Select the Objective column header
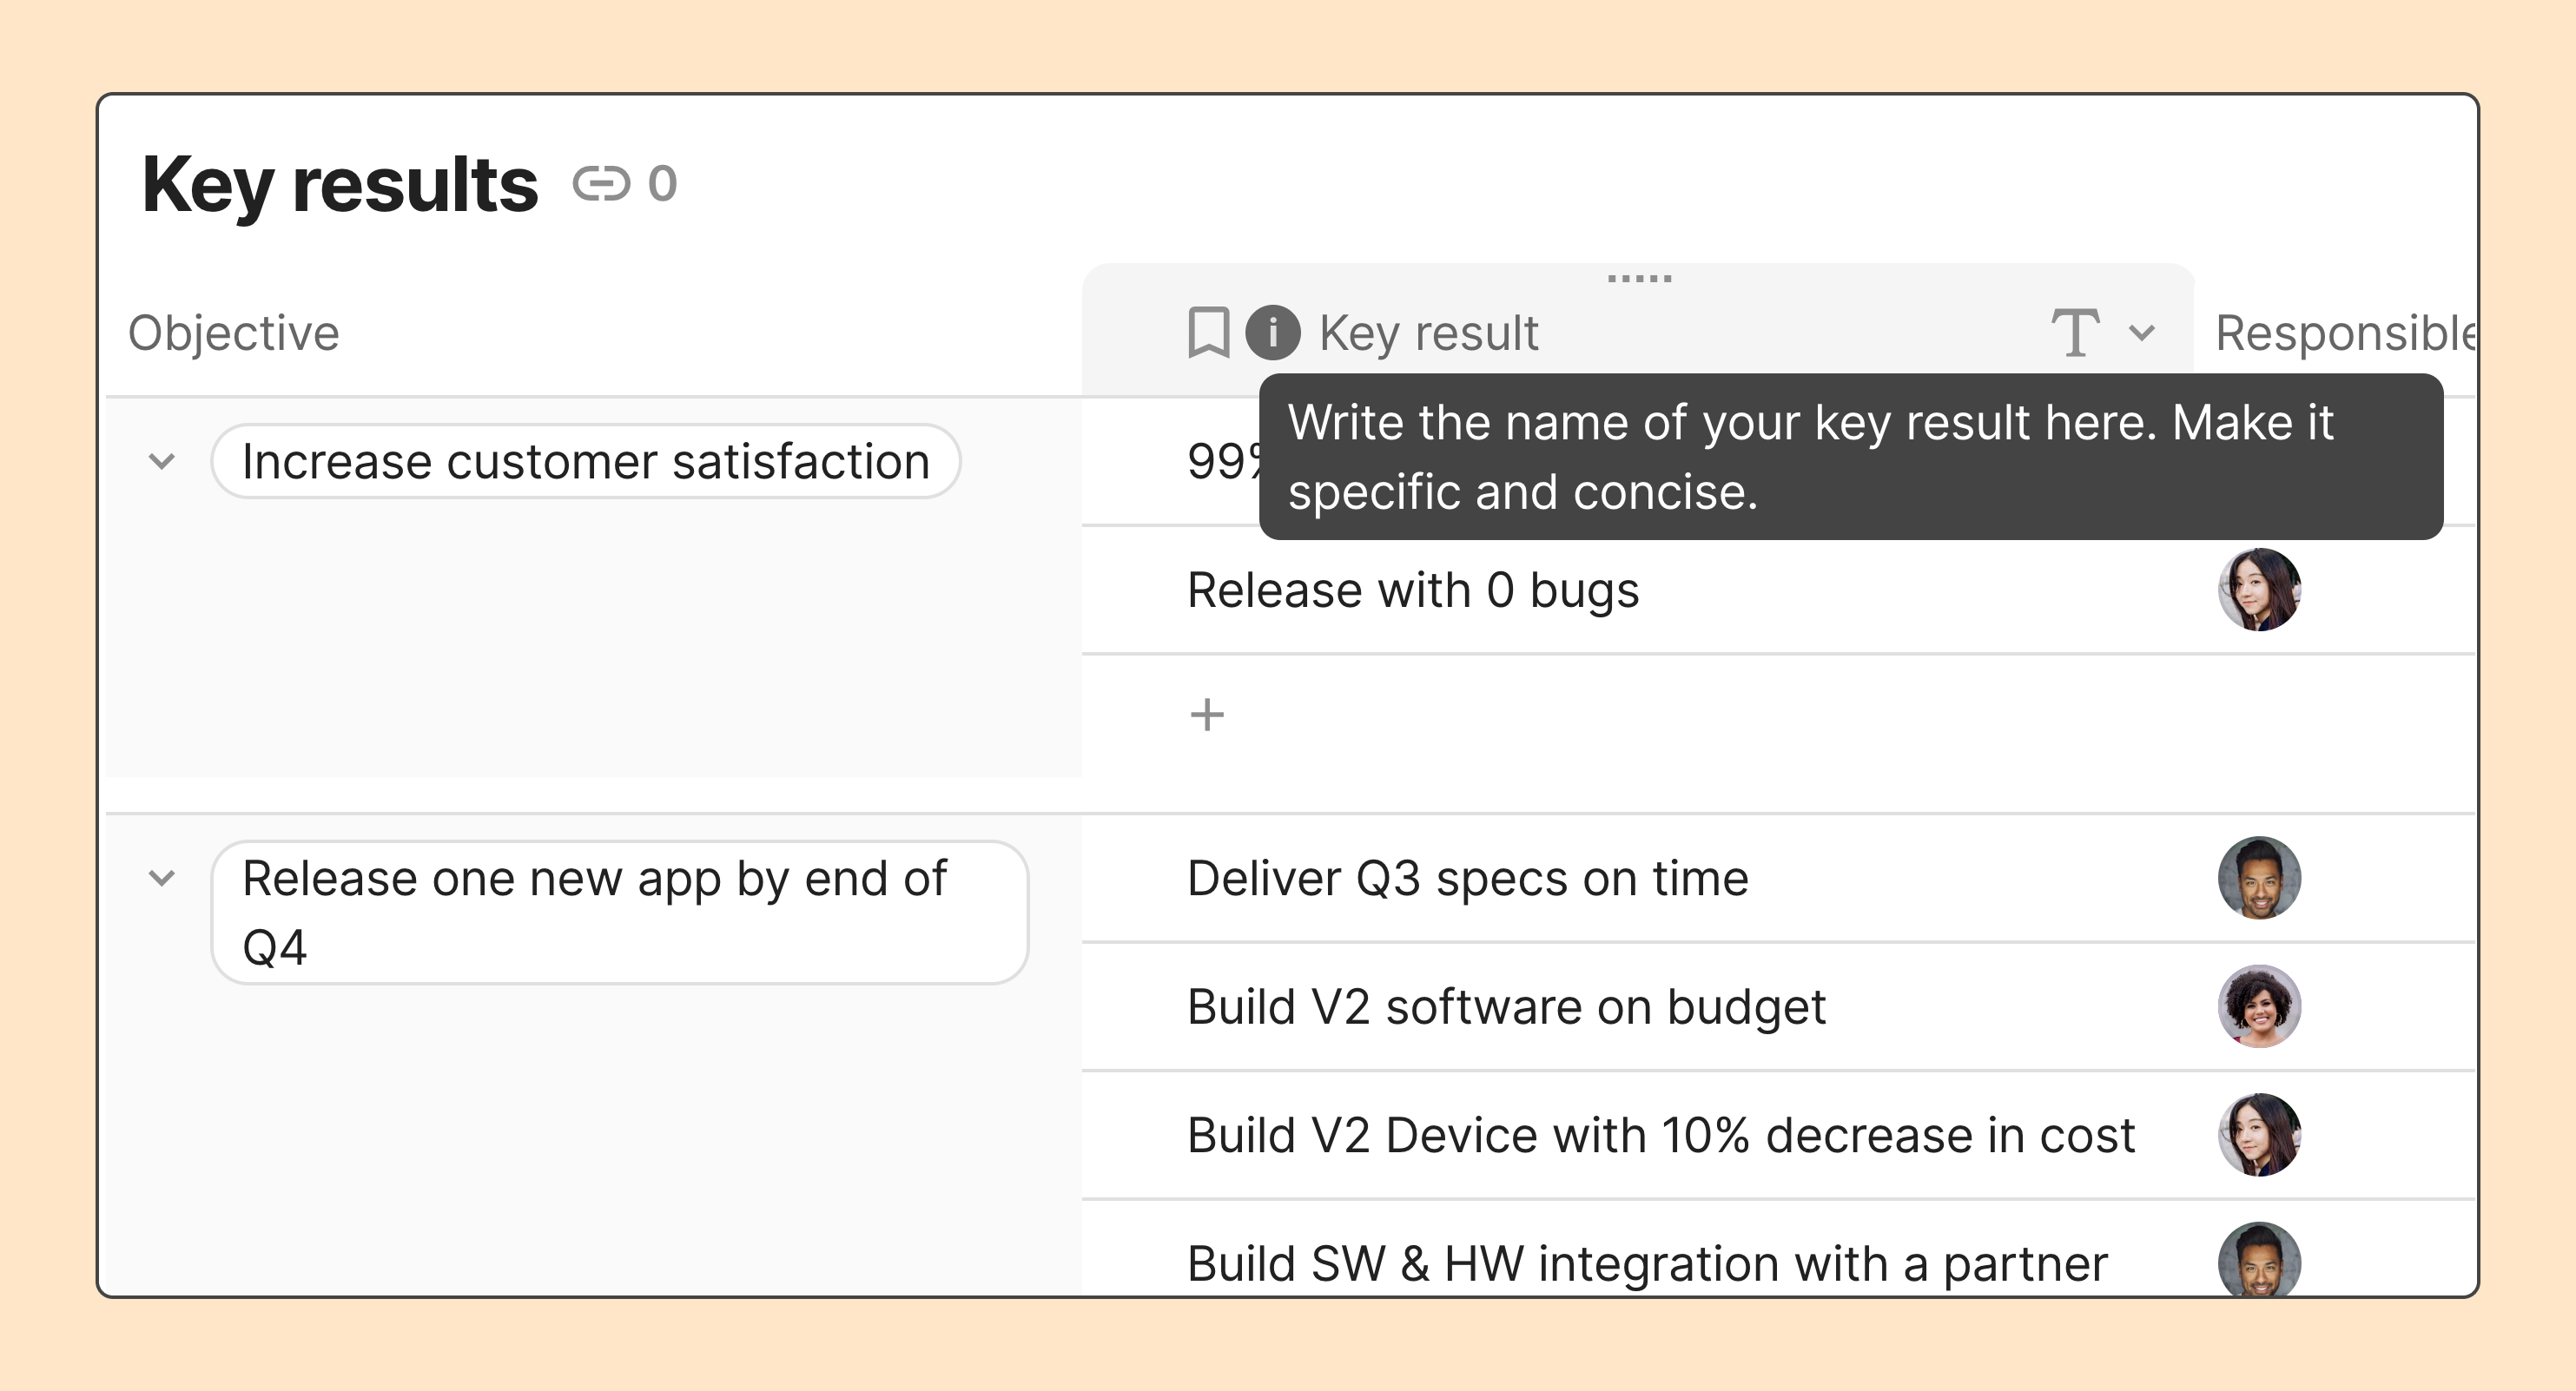This screenshot has width=2576, height=1391. point(234,333)
